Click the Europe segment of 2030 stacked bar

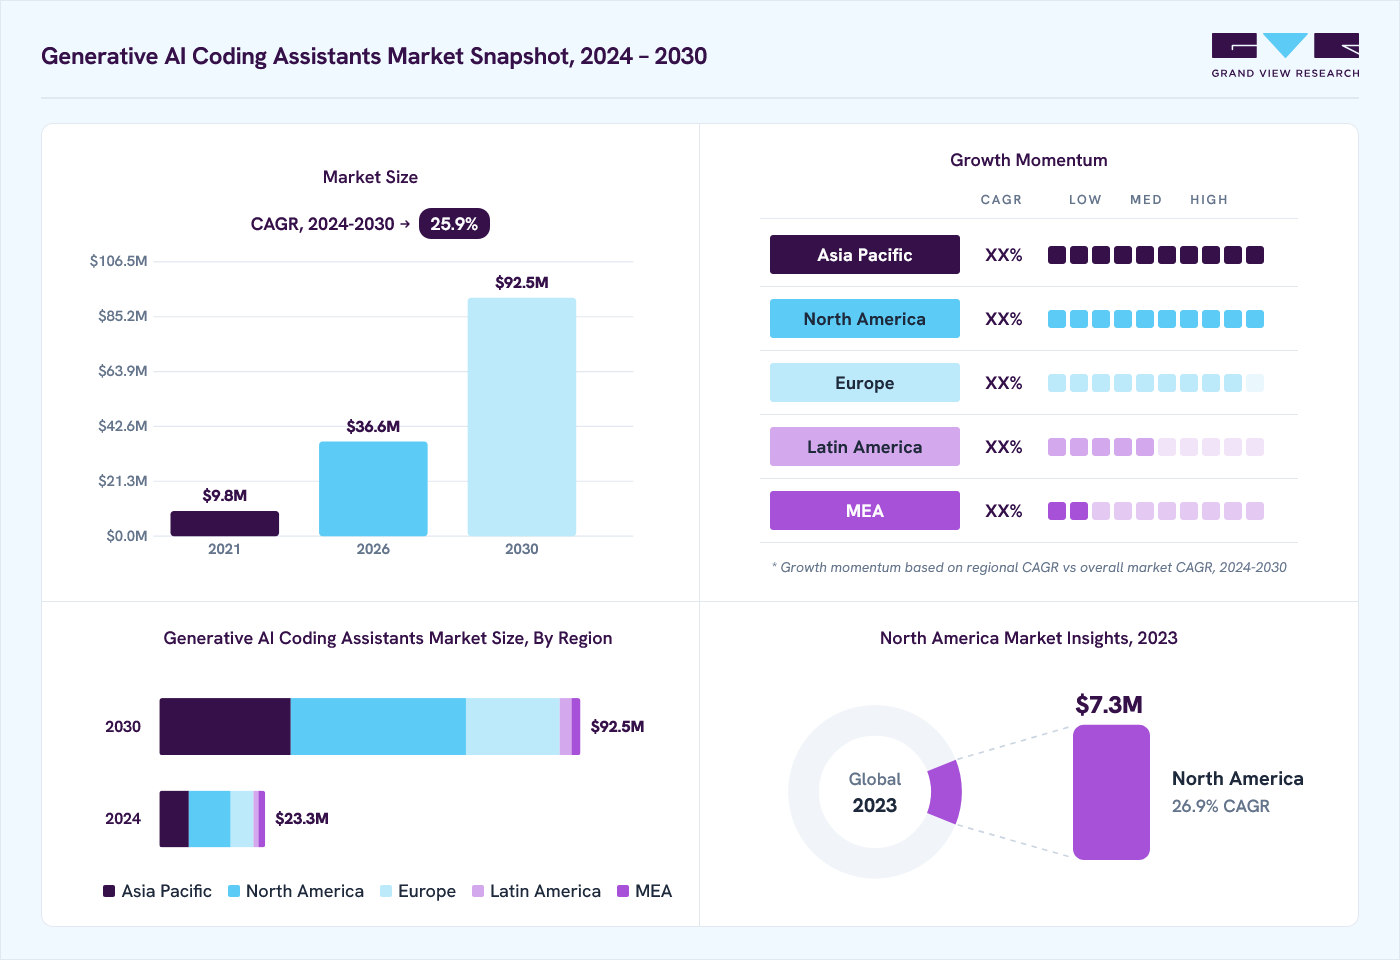(513, 727)
